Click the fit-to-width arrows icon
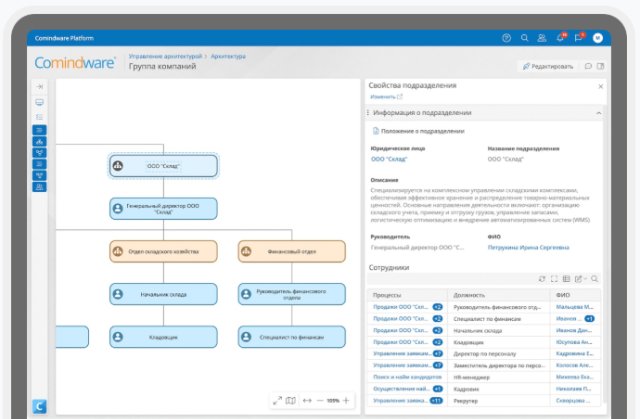This screenshot has height=419, width=640. click(x=307, y=401)
